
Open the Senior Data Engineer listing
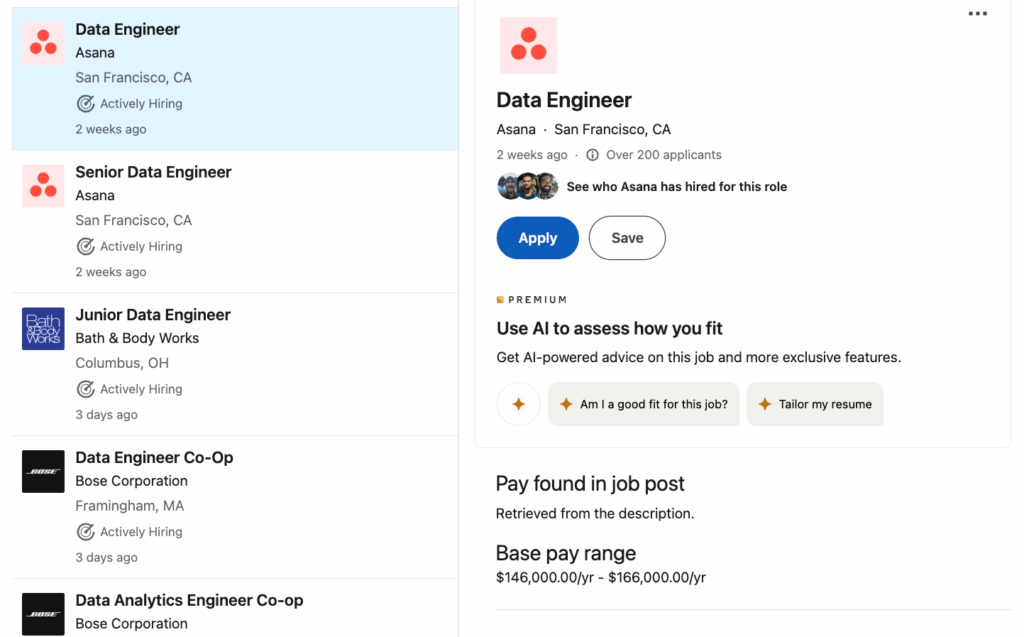(235, 221)
